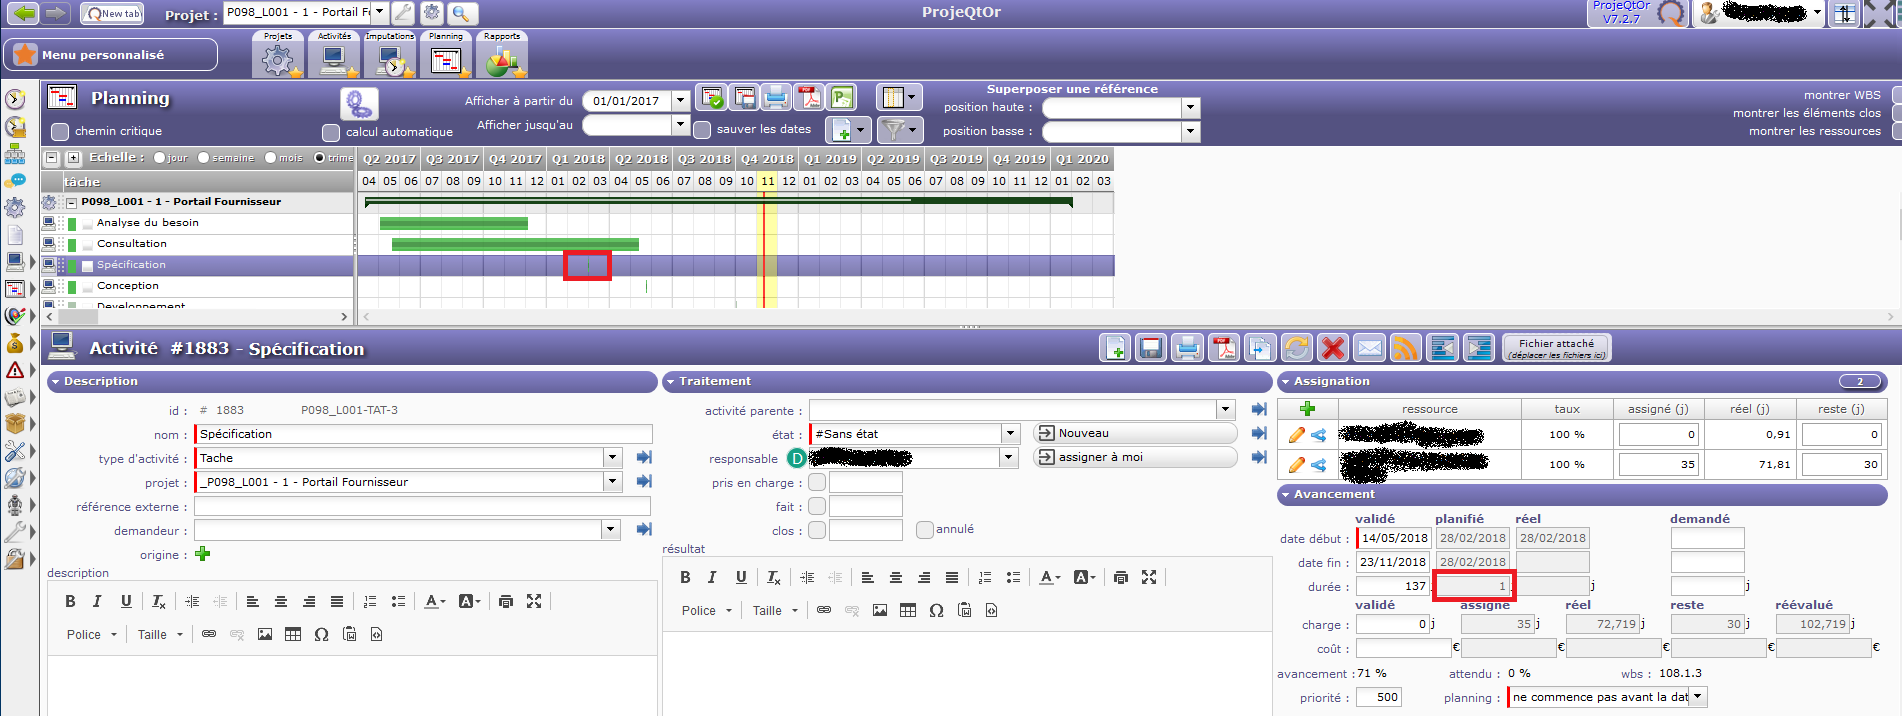Open the Rapports tab
This screenshot has width=1902, height=716.
[x=502, y=55]
